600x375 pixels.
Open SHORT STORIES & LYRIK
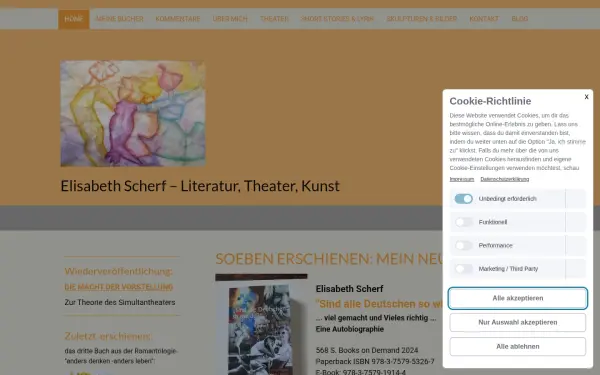[x=338, y=19]
